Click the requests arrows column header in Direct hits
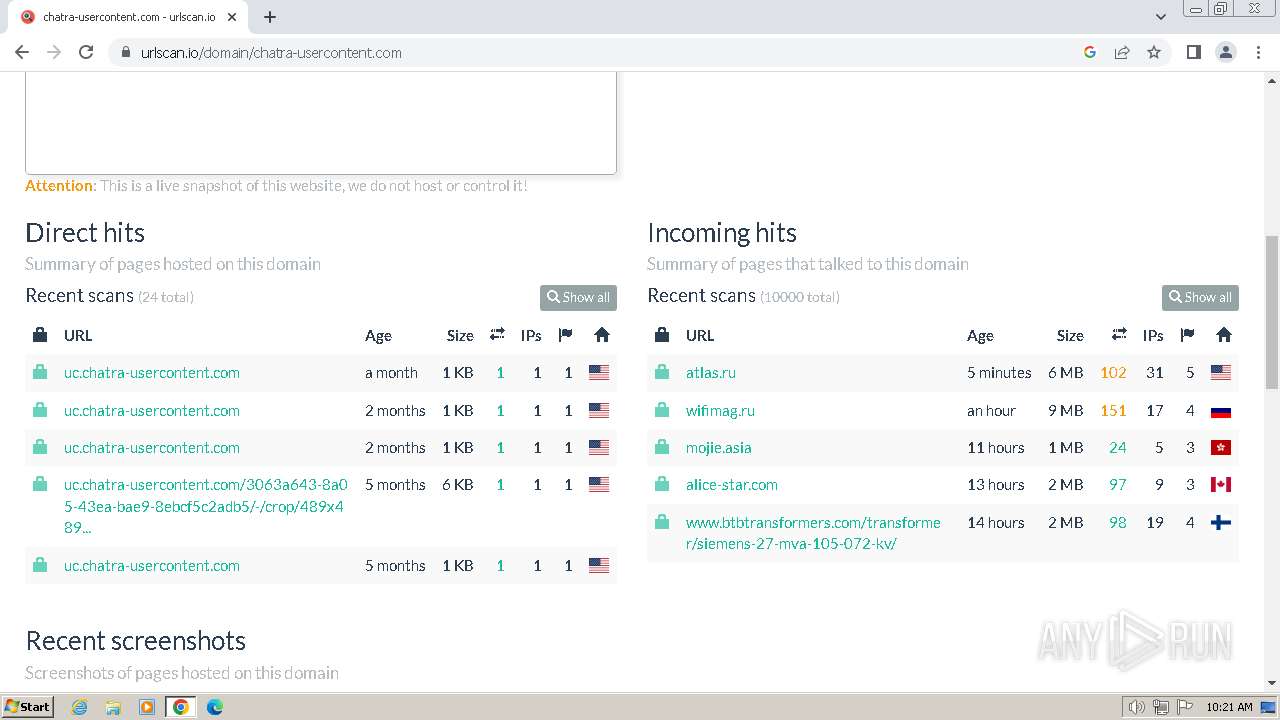The height and width of the screenshot is (720, 1280). [x=497, y=335]
